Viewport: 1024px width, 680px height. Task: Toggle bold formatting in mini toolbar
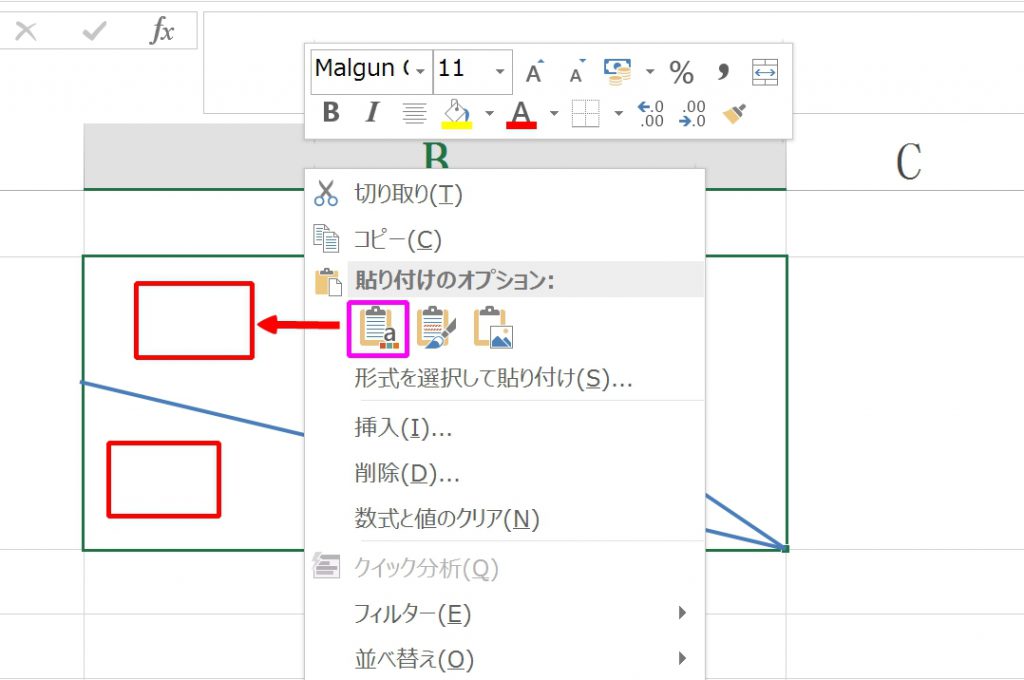[331, 113]
